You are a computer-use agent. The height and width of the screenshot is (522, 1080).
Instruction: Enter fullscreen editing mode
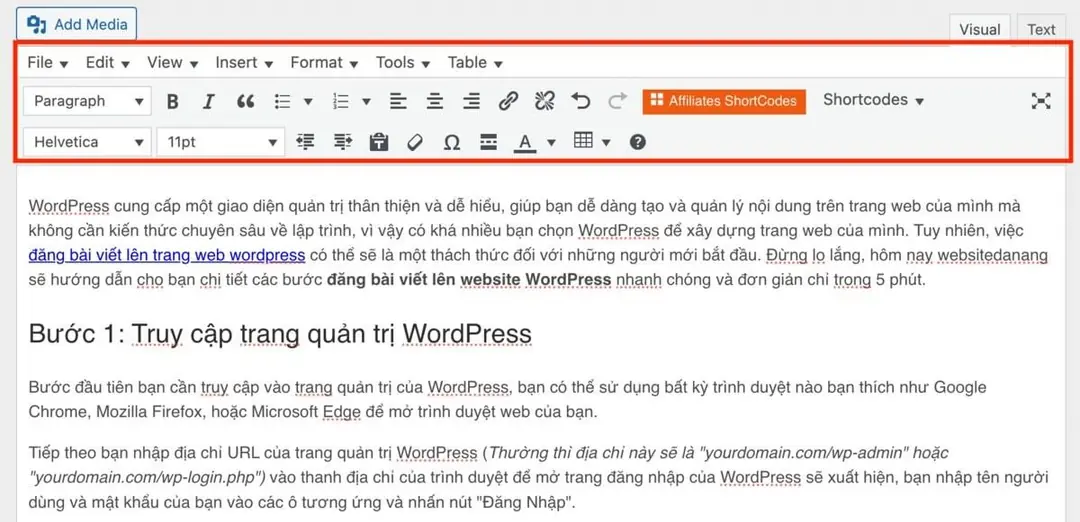tap(1042, 101)
